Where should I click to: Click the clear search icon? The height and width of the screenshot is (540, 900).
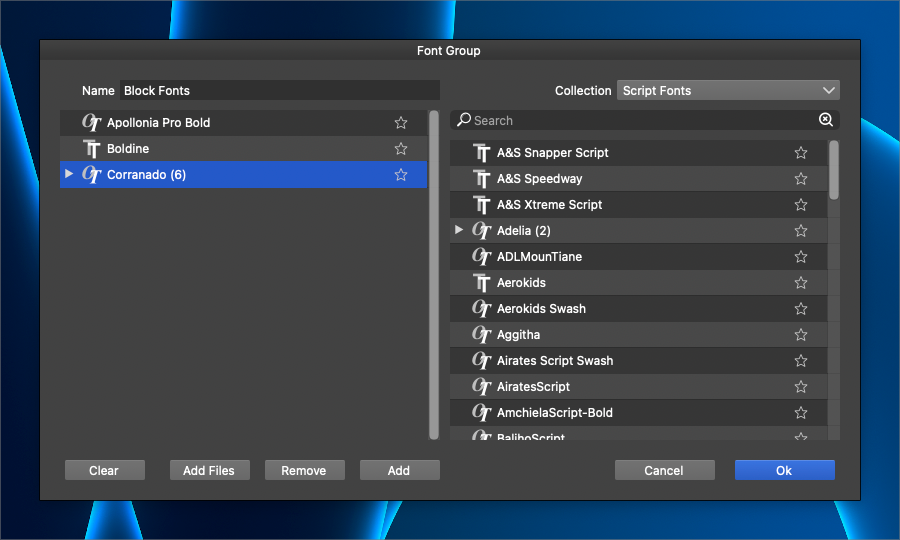coord(826,120)
